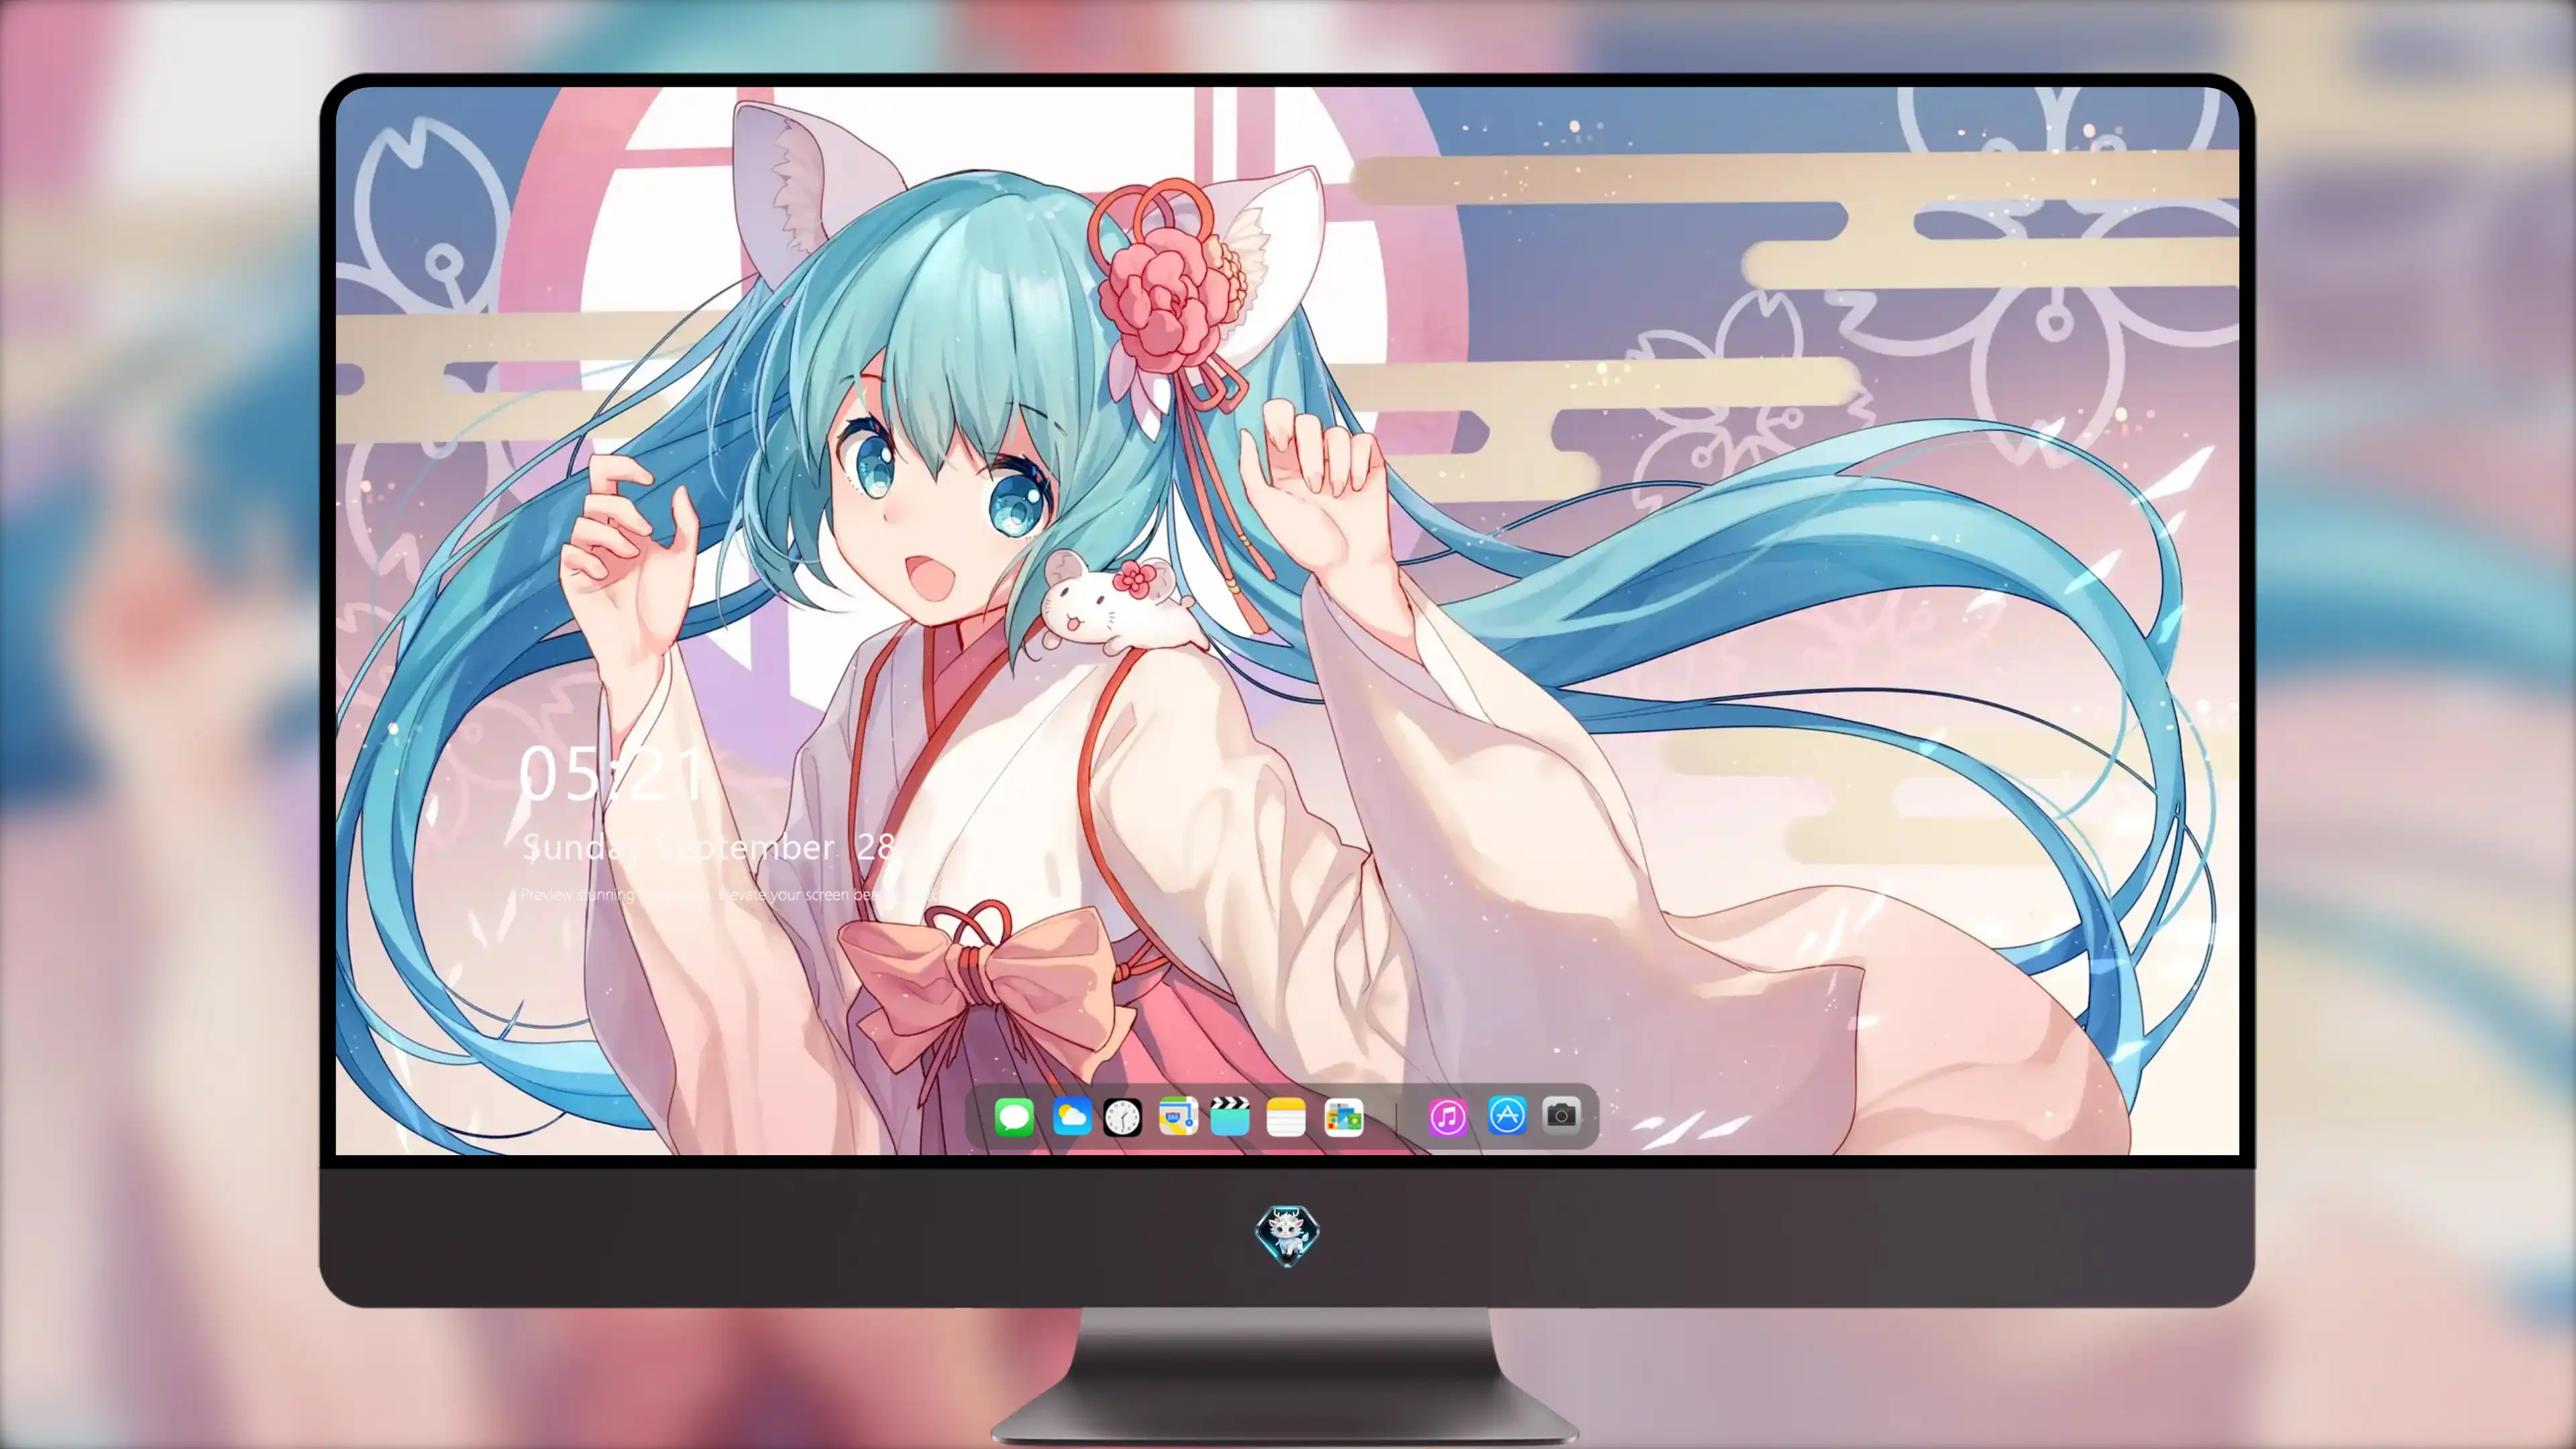The height and width of the screenshot is (1449, 2576).
Task: Open the green Messages app in dock
Action: [x=1014, y=1116]
